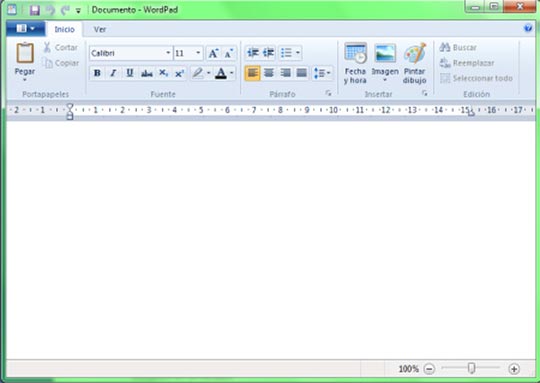Apply strikethrough formatting
The width and height of the screenshot is (540, 383).
click(x=147, y=73)
